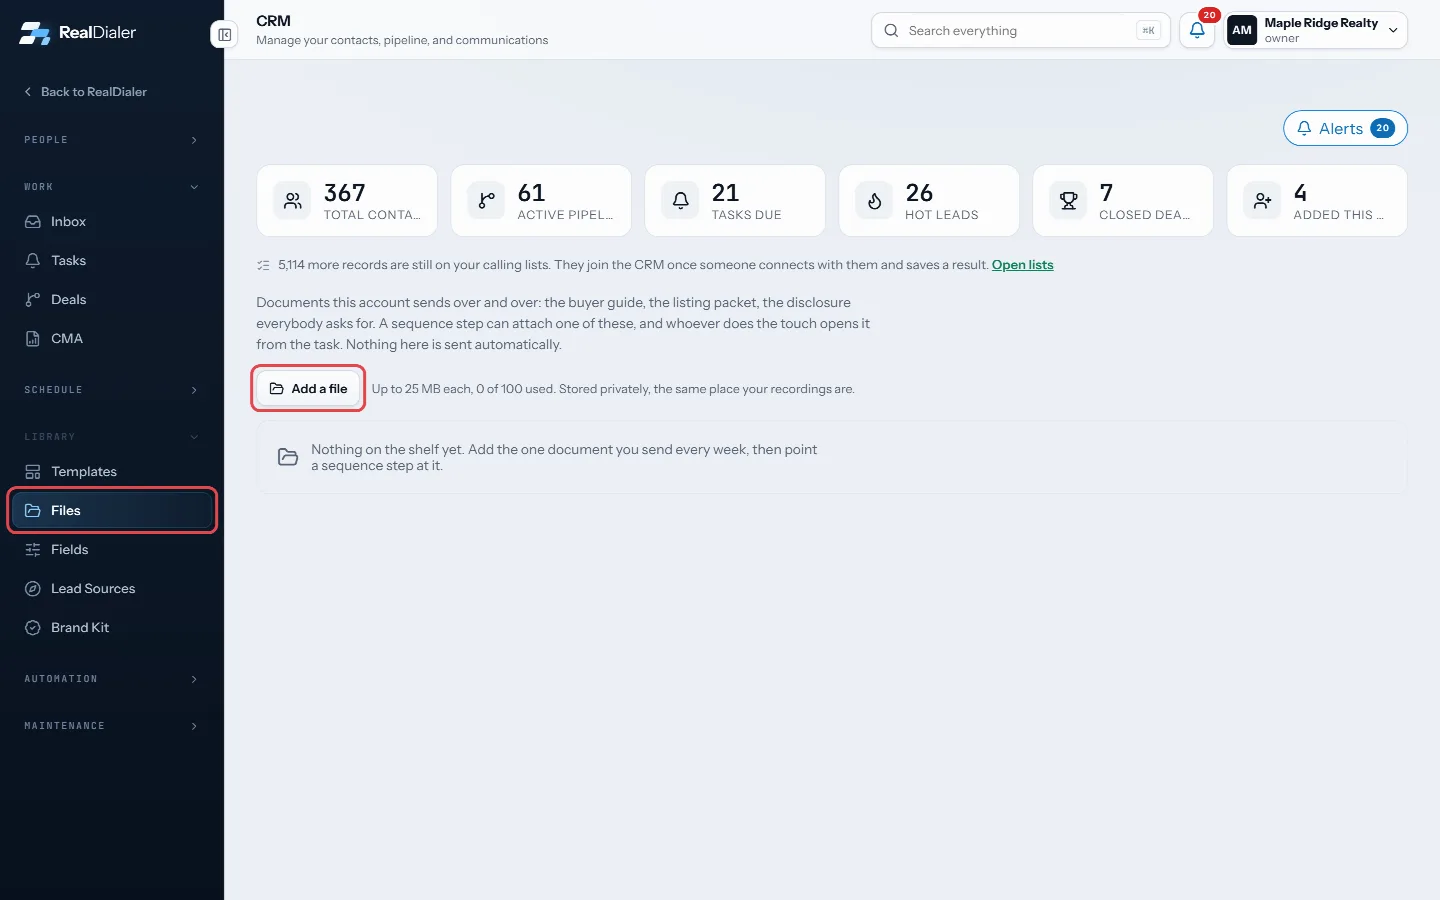This screenshot has height=900, width=1440.
Task: Click the Total Contacts people icon
Action: 292,201
